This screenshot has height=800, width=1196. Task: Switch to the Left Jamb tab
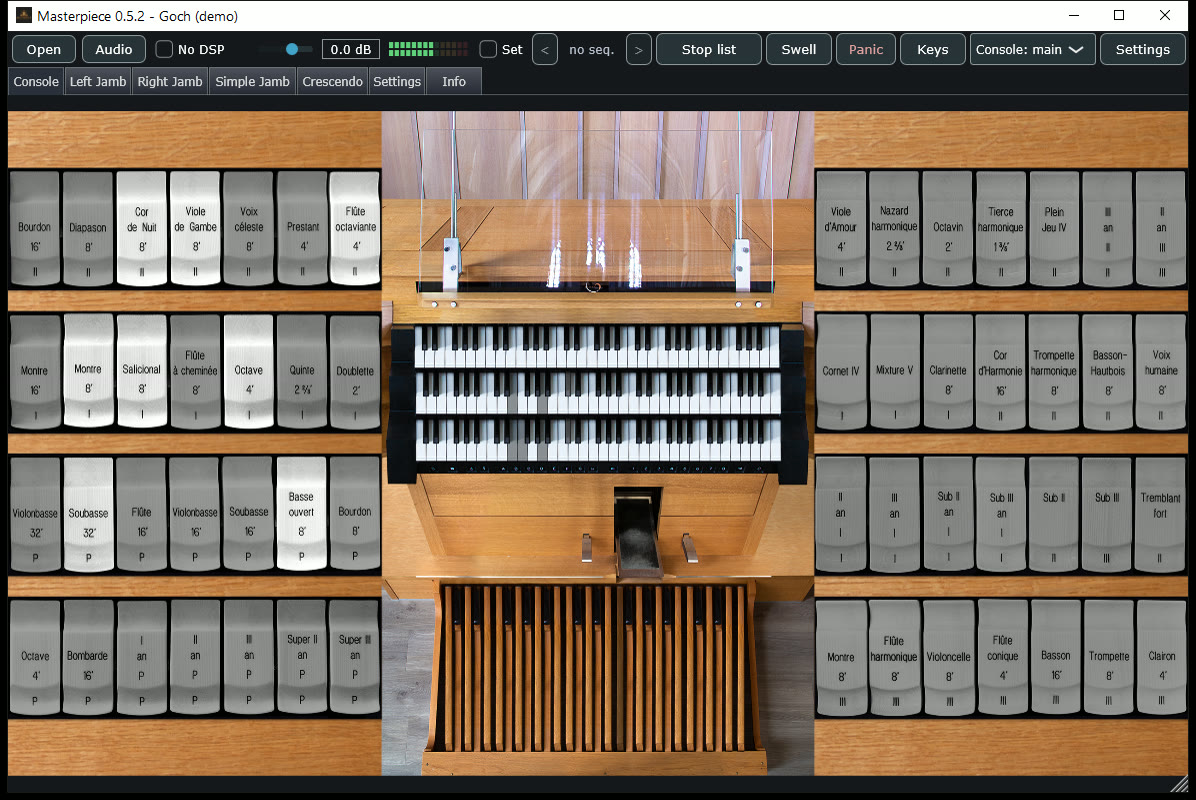[x=98, y=82]
